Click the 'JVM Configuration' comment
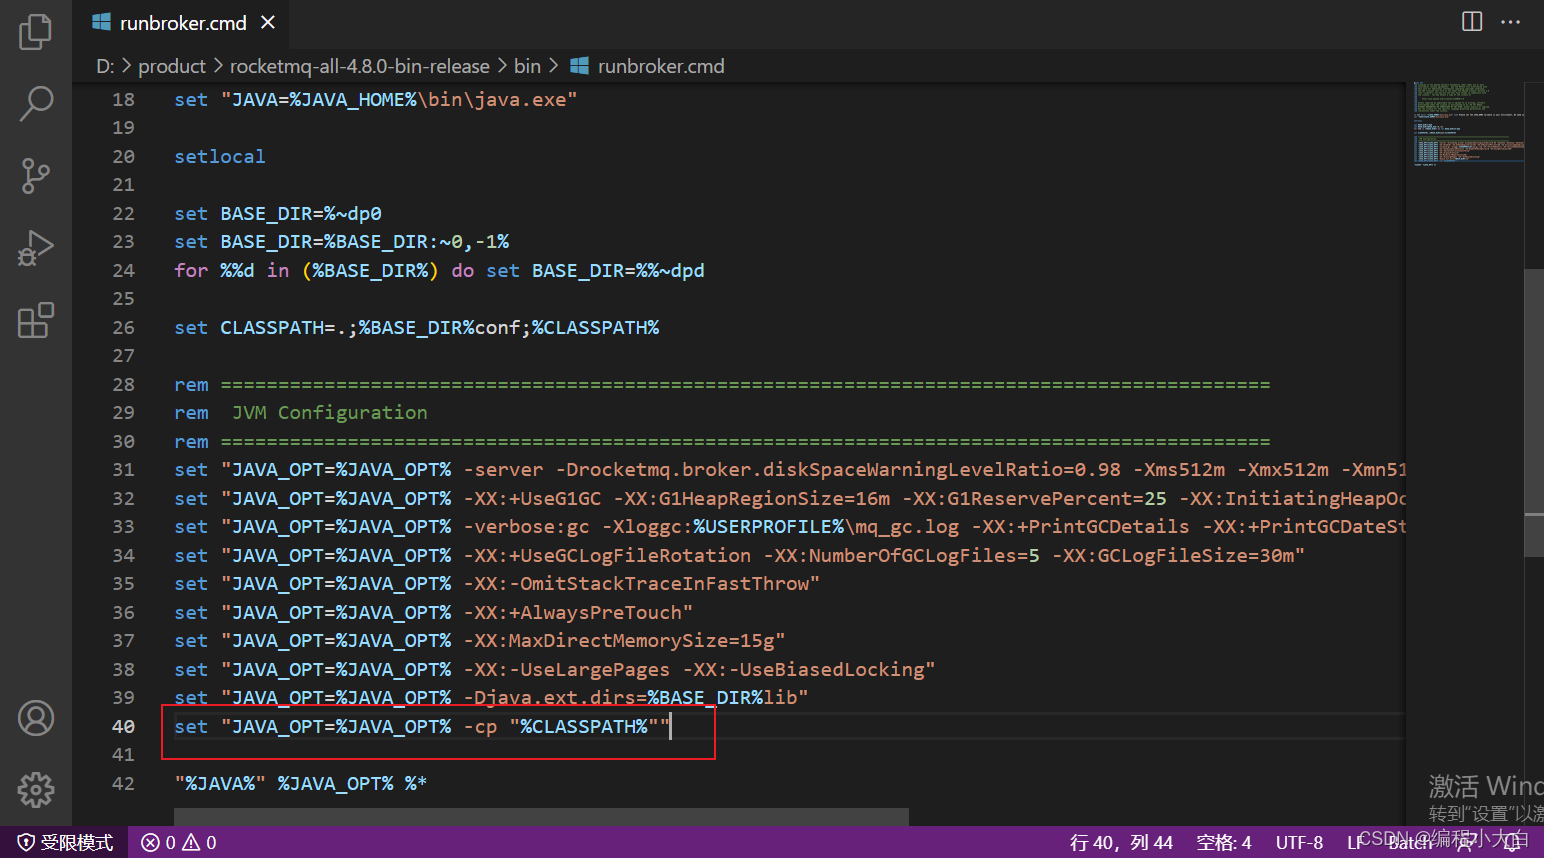Image resolution: width=1544 pixels, height=858 pixels. coord(329,412)
